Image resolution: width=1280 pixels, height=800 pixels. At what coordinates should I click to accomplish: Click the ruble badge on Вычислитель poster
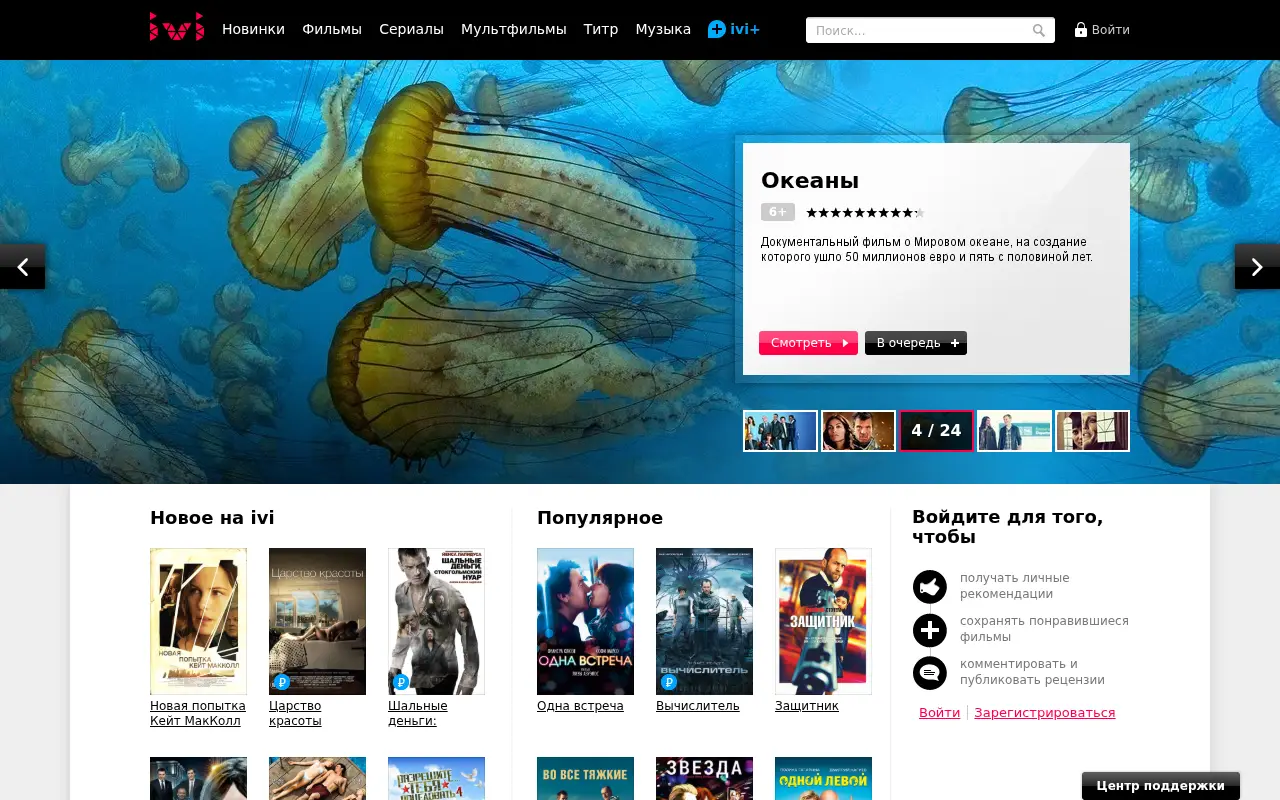669,682
